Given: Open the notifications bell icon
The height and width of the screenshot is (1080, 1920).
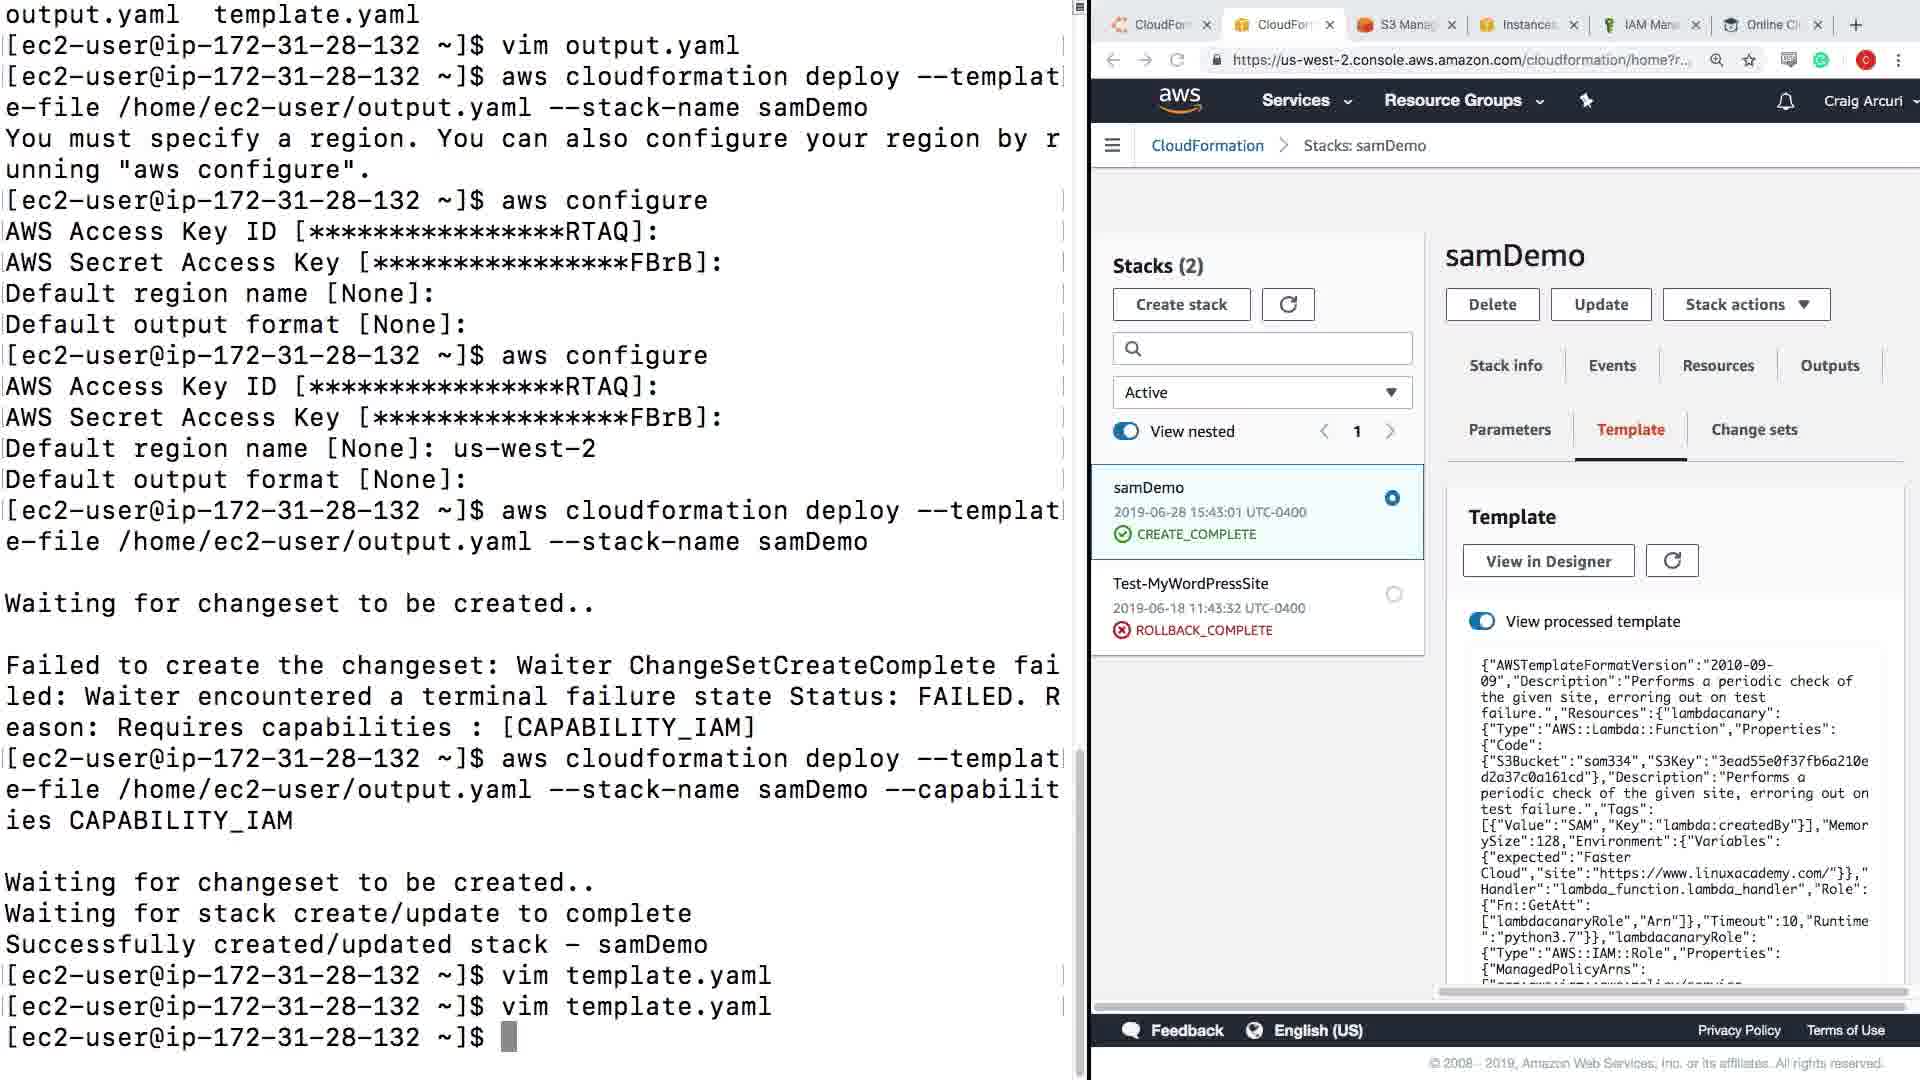Looking at the screenshot, I should tap(1785, 101).
